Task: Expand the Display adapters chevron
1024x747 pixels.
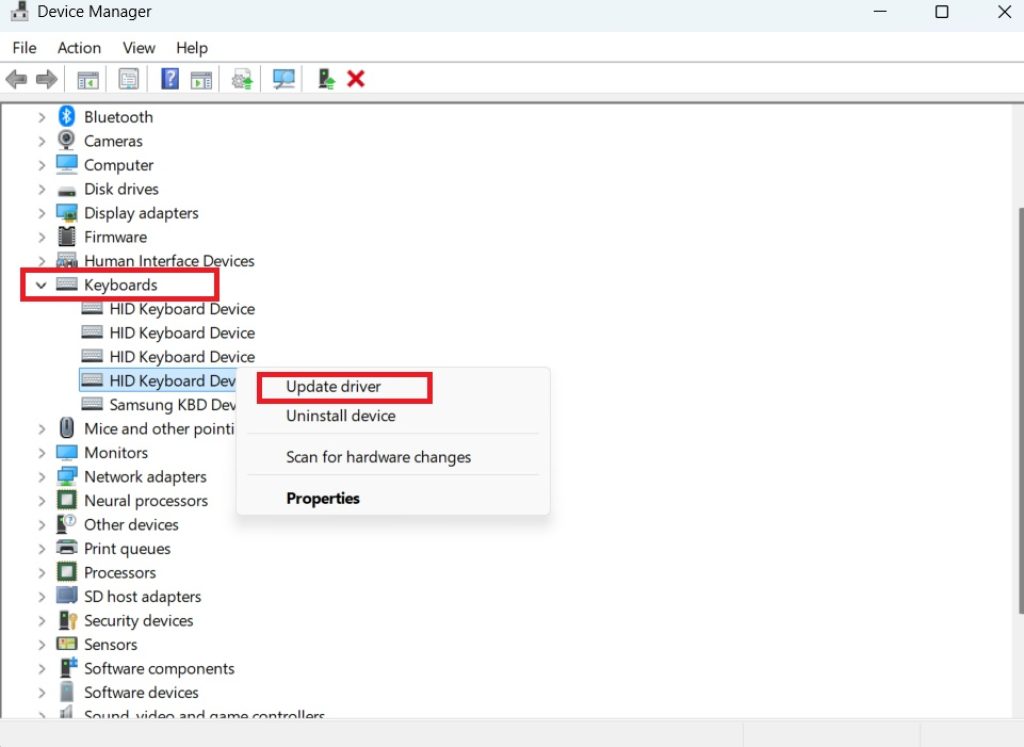Action: (42, 214)
